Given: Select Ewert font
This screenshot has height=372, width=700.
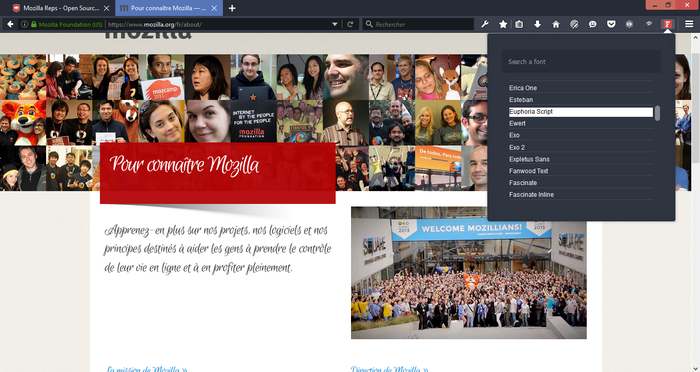Looking at the screenshot, I should 580,123.
